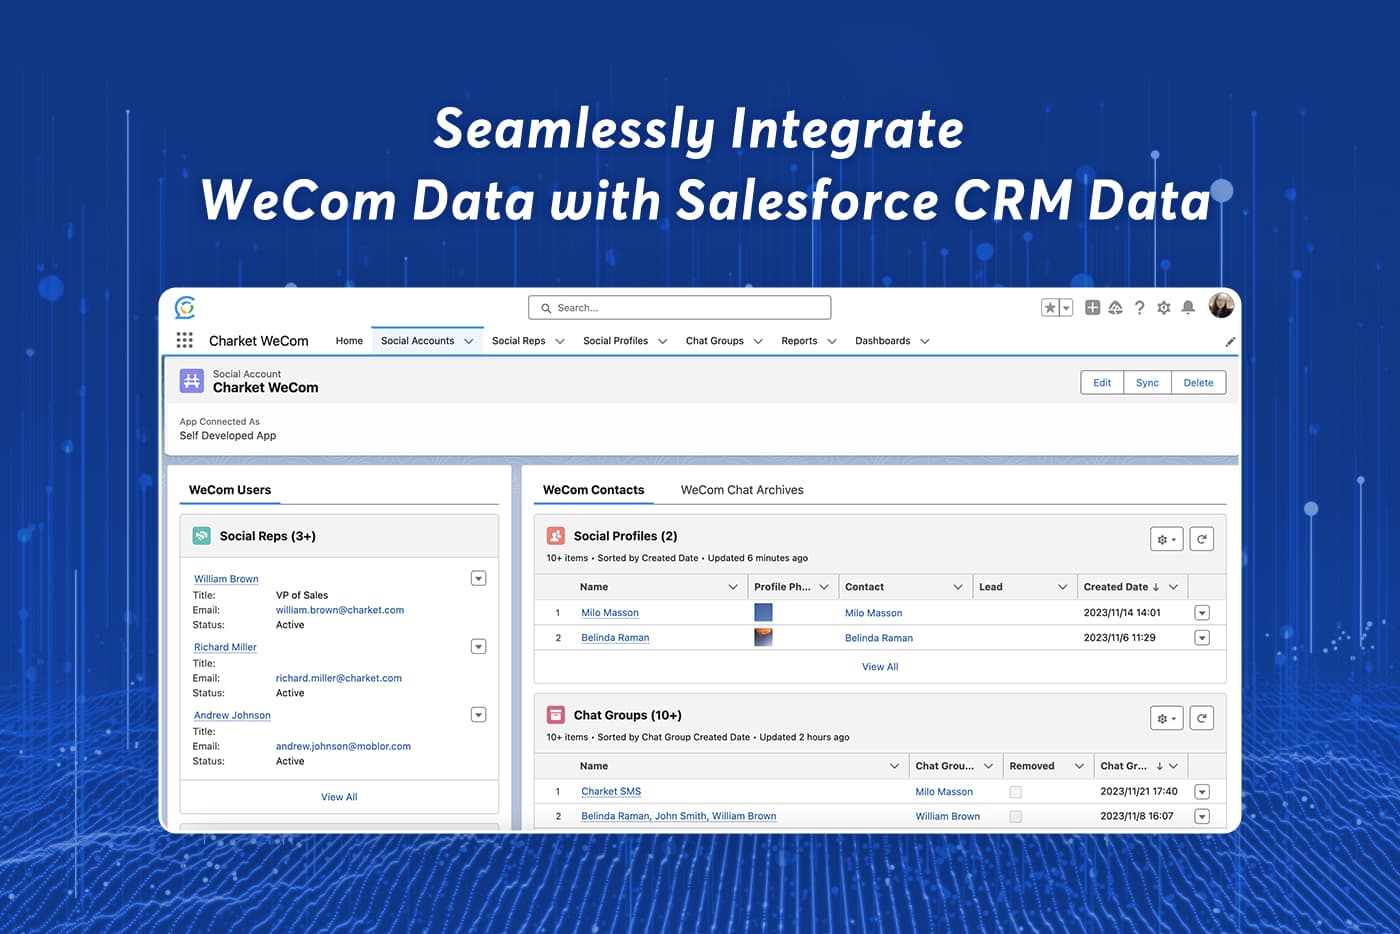The width and height of the screenshot is (1400, 934).
Task: Click View All under Social Reps
Action: [339, 797]
